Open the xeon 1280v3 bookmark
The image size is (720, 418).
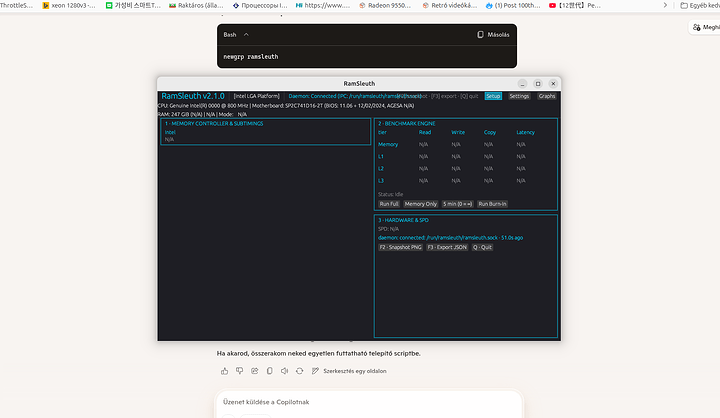[x=69, y=6]
